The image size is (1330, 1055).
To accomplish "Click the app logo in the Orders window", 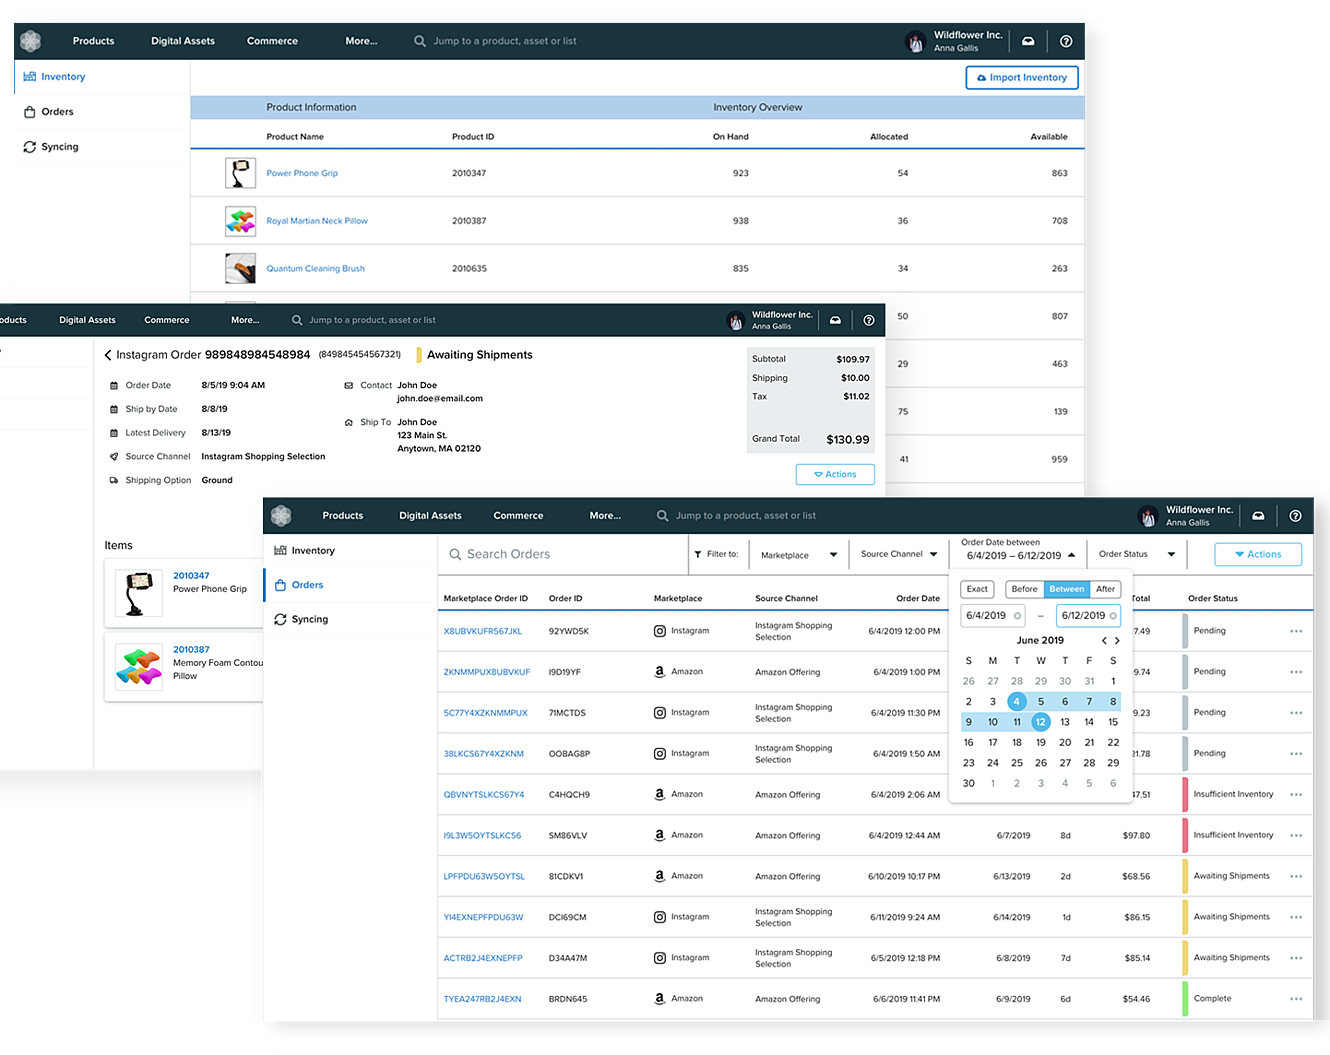I will coord(281,516).
